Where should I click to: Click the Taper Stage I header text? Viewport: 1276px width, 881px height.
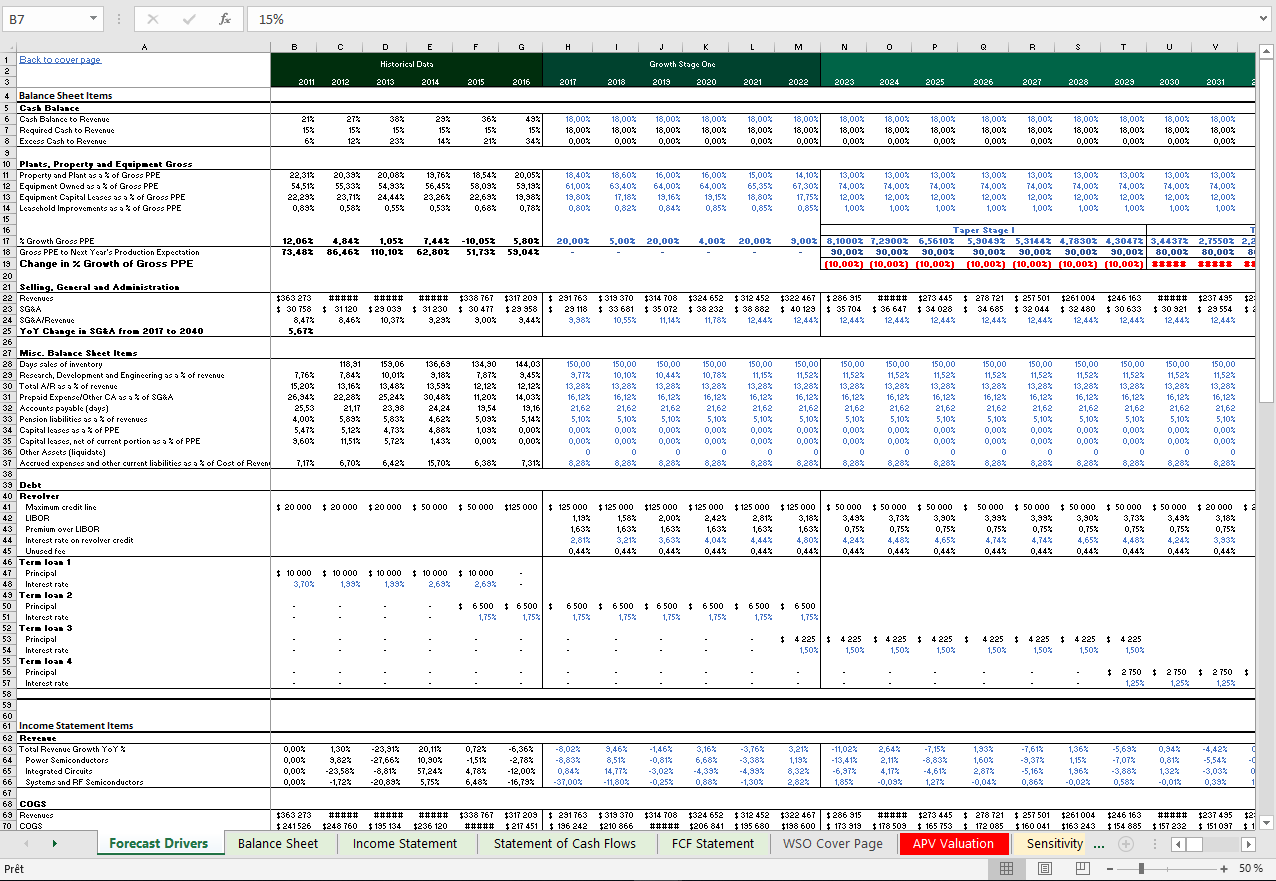tap(984, 230)
